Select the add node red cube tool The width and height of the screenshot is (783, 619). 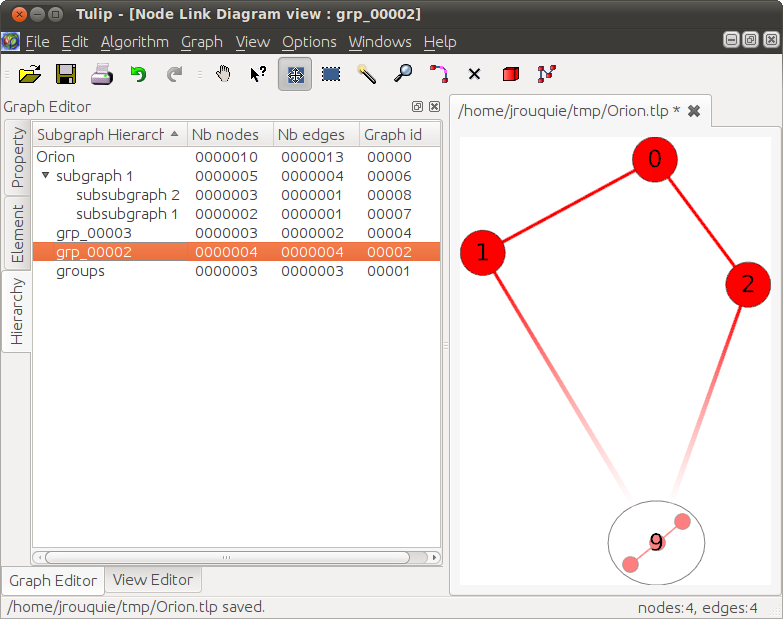click(x=511, y=74)
